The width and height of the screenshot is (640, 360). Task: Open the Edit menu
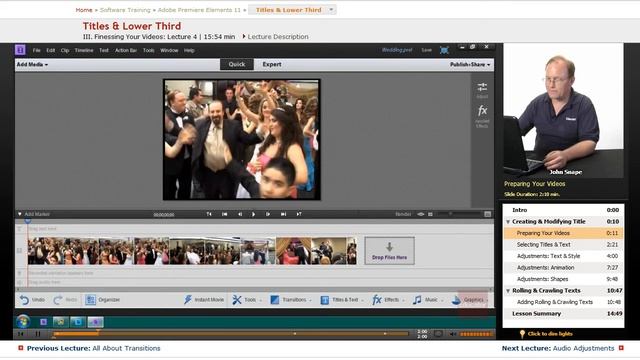click(x=50, y=50)
